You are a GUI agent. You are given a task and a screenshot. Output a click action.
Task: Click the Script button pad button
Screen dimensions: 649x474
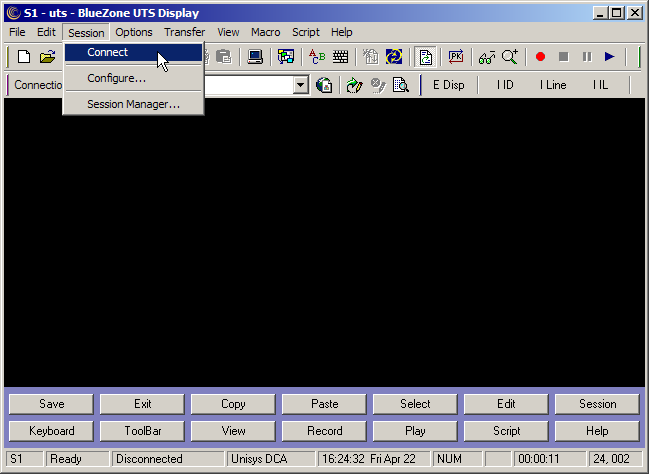506,431
